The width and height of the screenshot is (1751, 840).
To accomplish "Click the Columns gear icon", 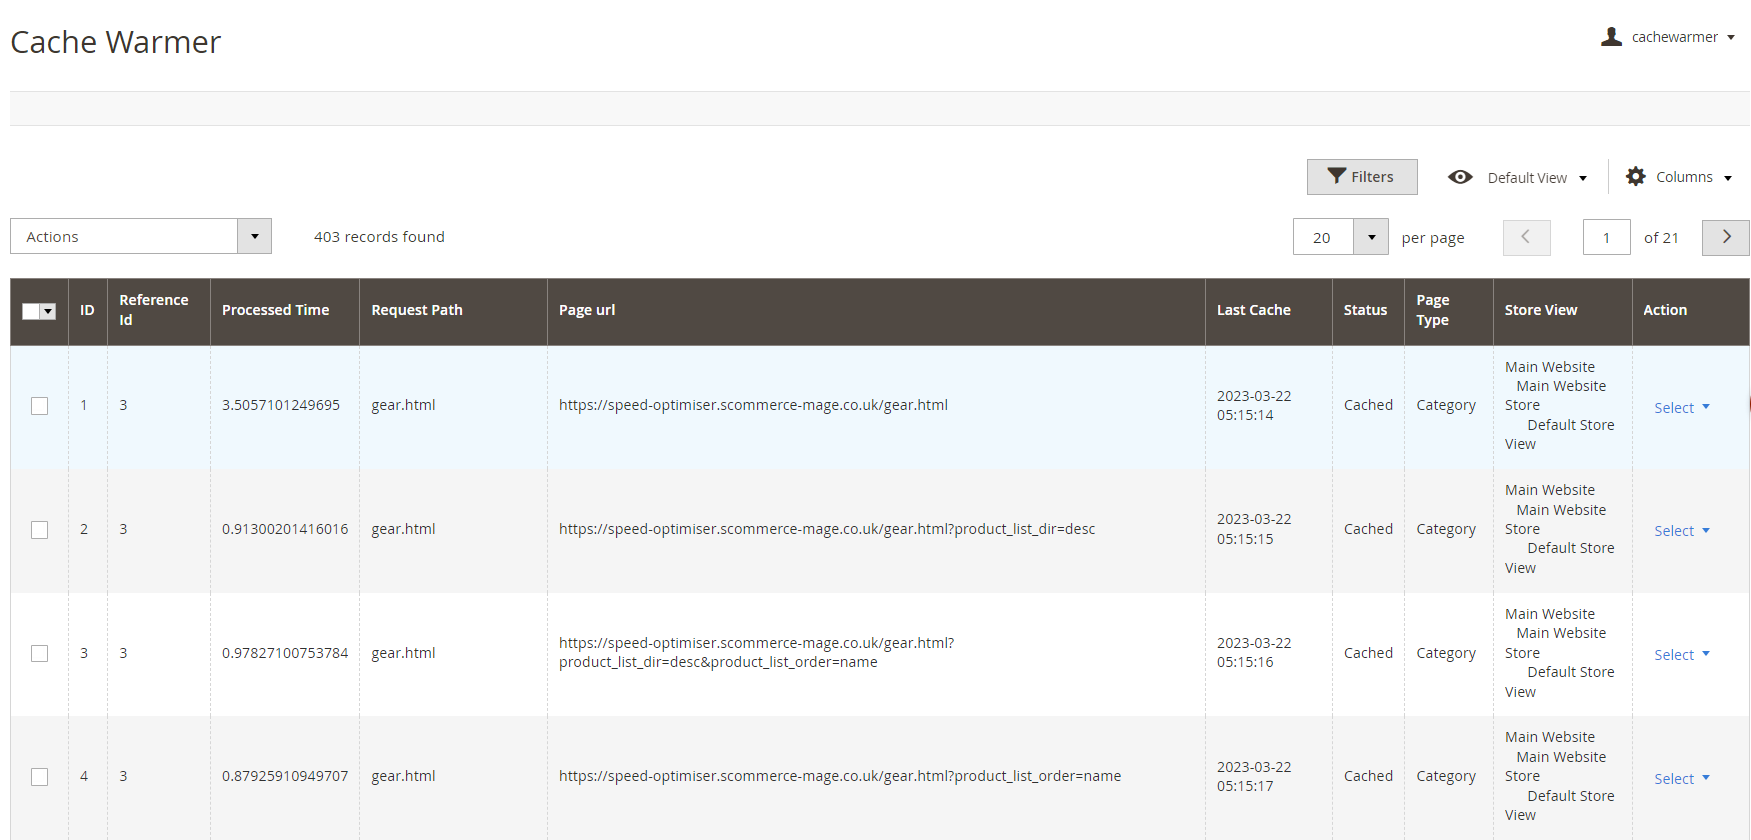I will 1636,177.
